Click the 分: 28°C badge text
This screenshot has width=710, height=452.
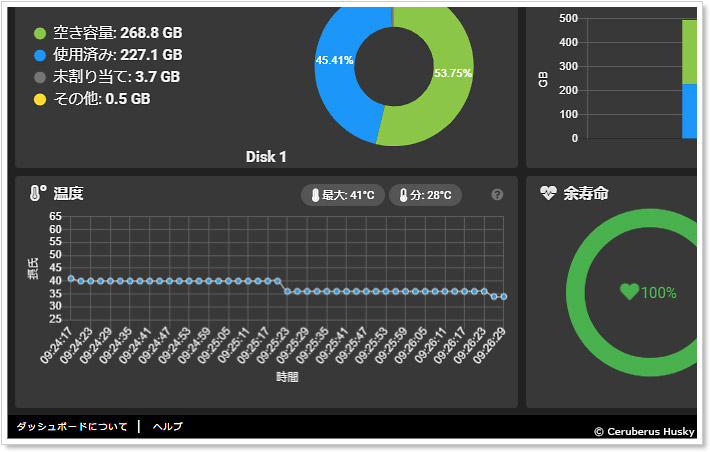pyautogui.click(x=431, y=195)
